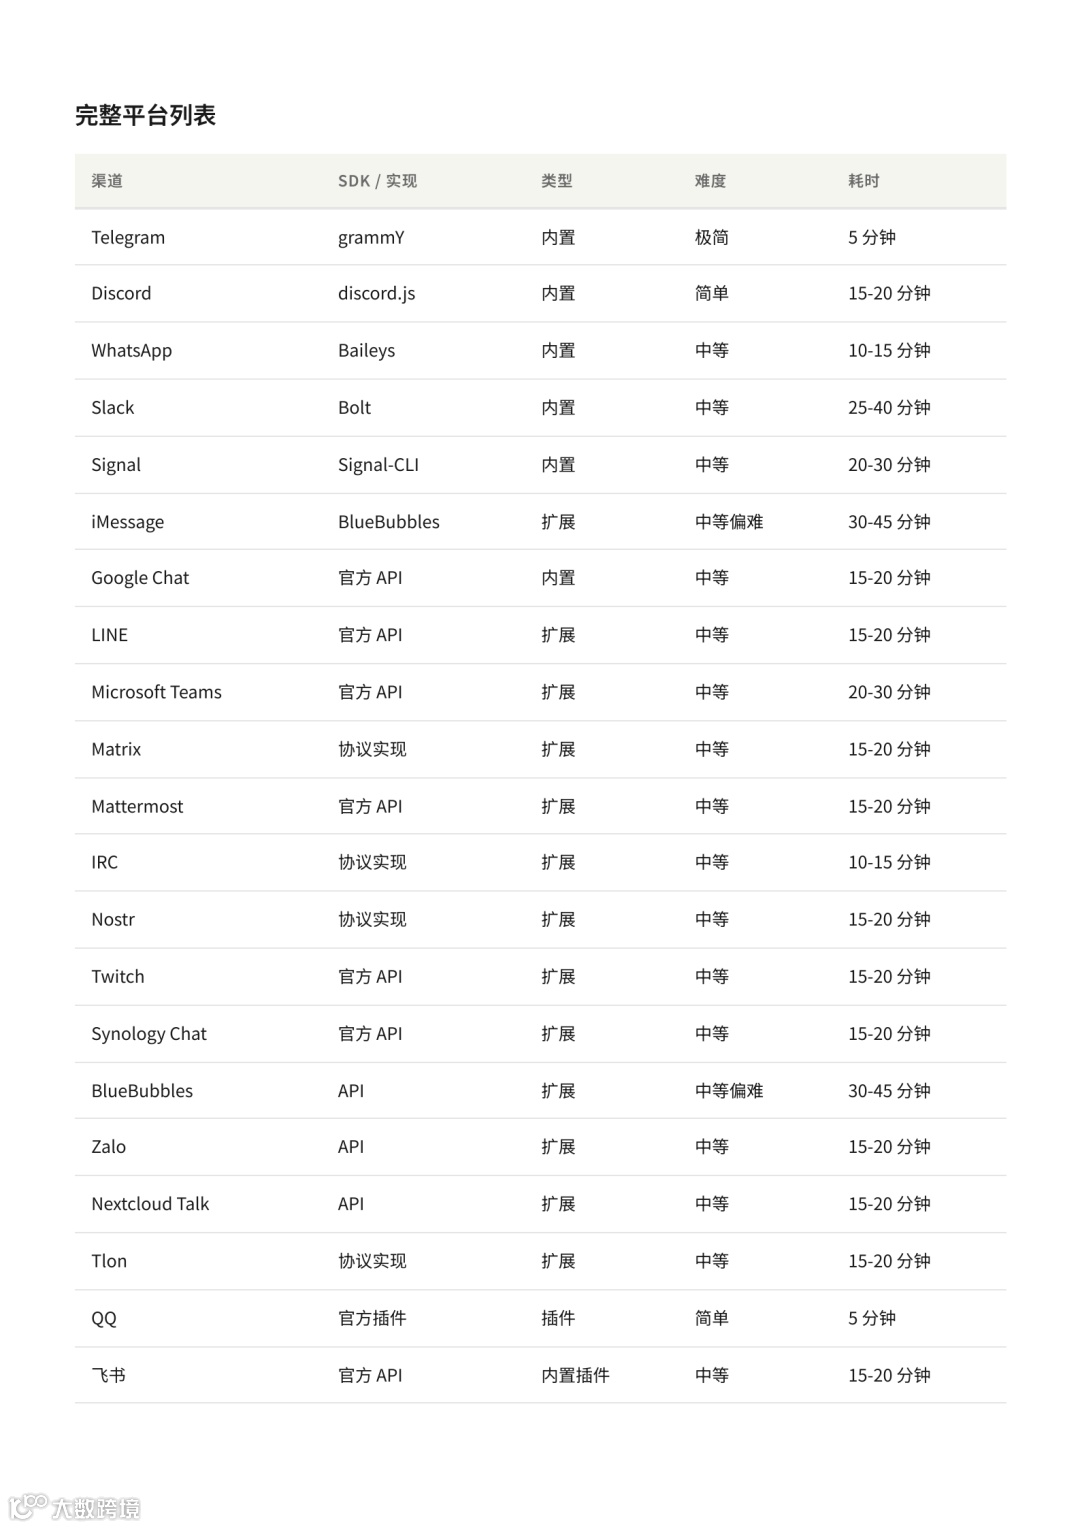The height and width of the screenshot is (1528, 1080).
Task: Select the Matrix channel cell
Action: pos(116,749)
